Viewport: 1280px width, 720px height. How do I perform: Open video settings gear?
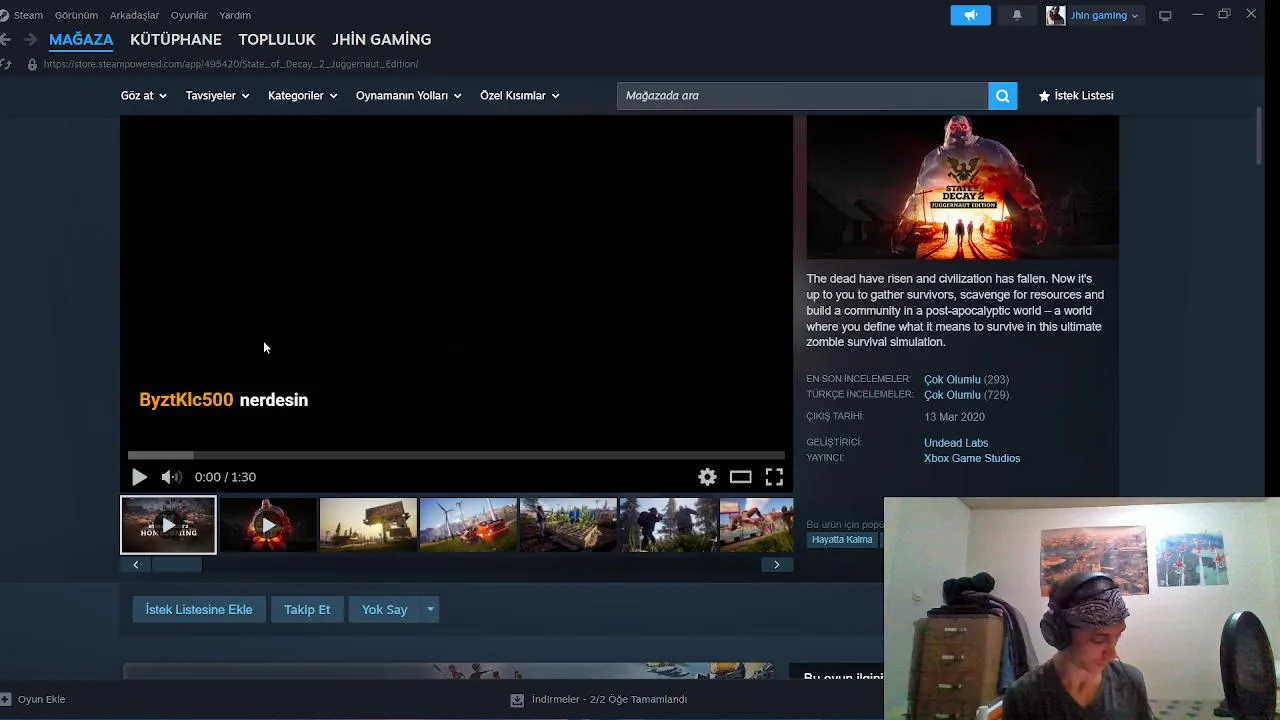[x=707, y=477]
